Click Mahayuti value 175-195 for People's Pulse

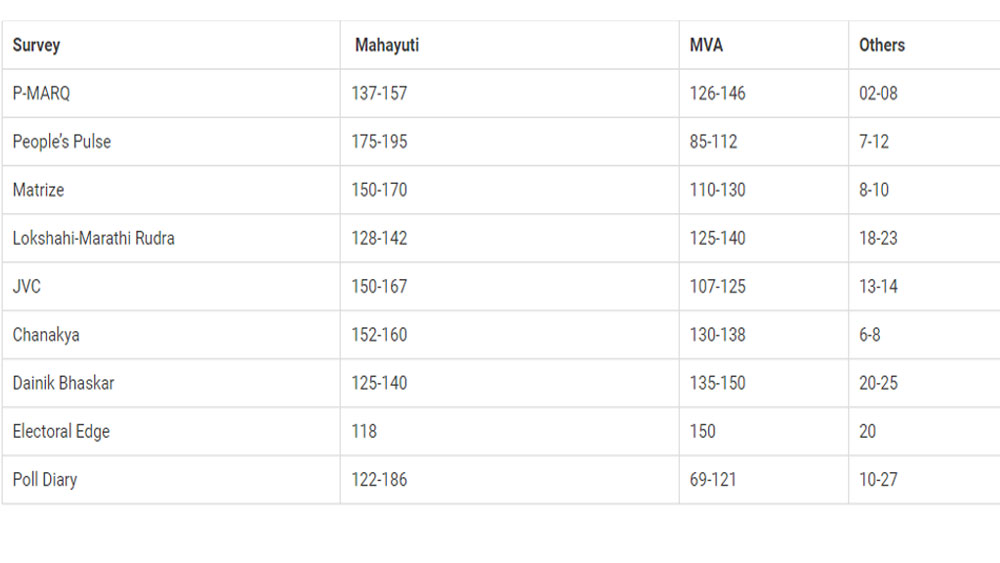379,142
